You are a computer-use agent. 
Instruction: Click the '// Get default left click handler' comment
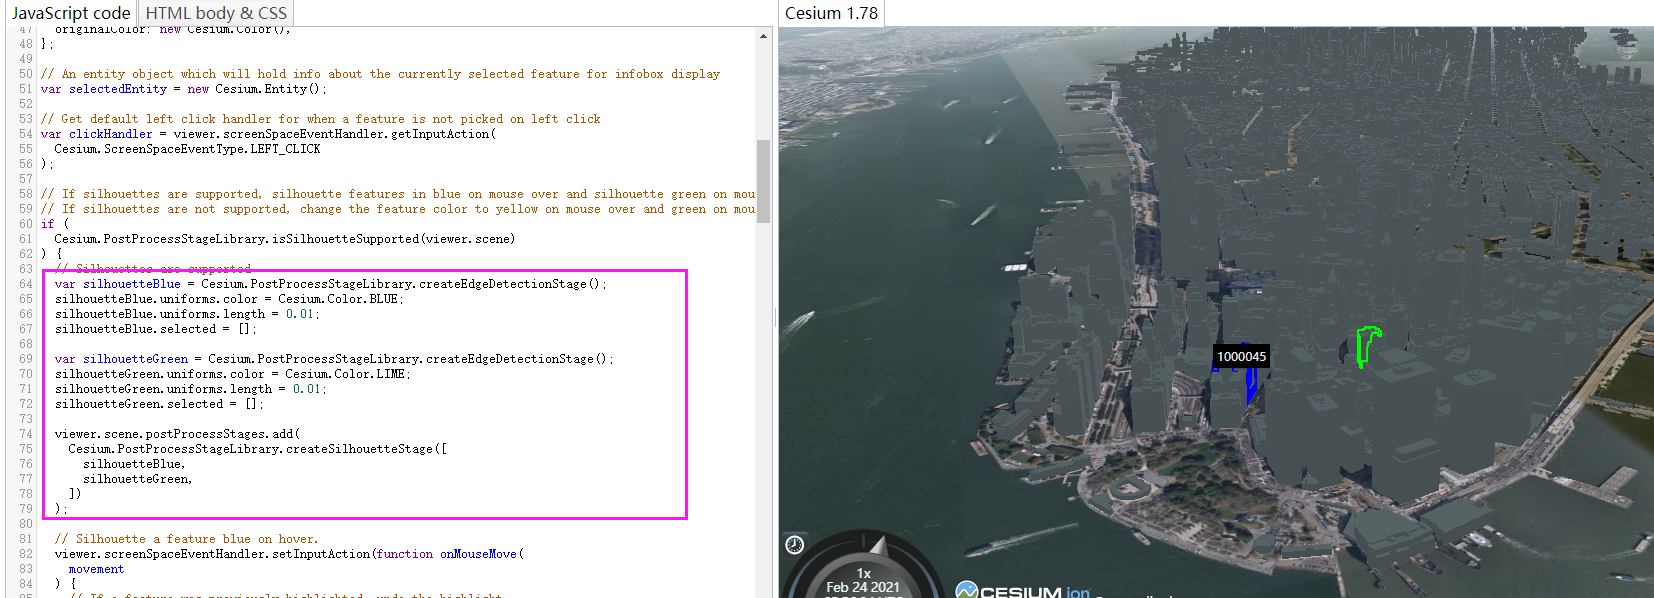(x=321, y=119)
